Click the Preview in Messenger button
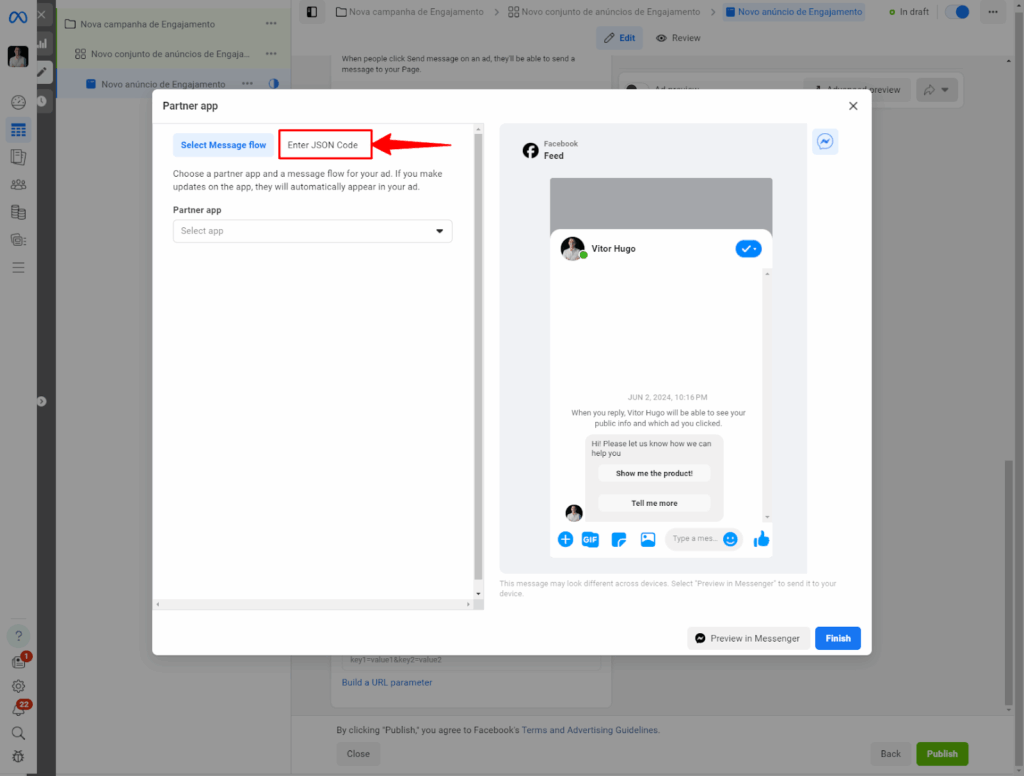1024x776 pixels. click(x=748, y=638)
